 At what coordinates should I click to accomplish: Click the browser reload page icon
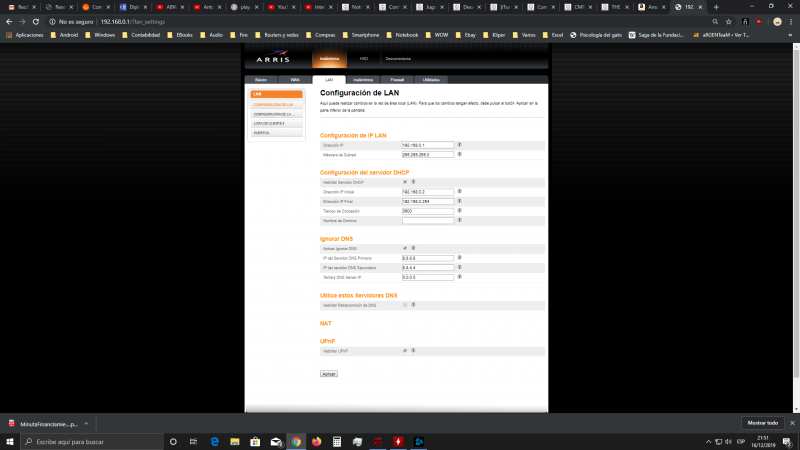coord(37,21)
